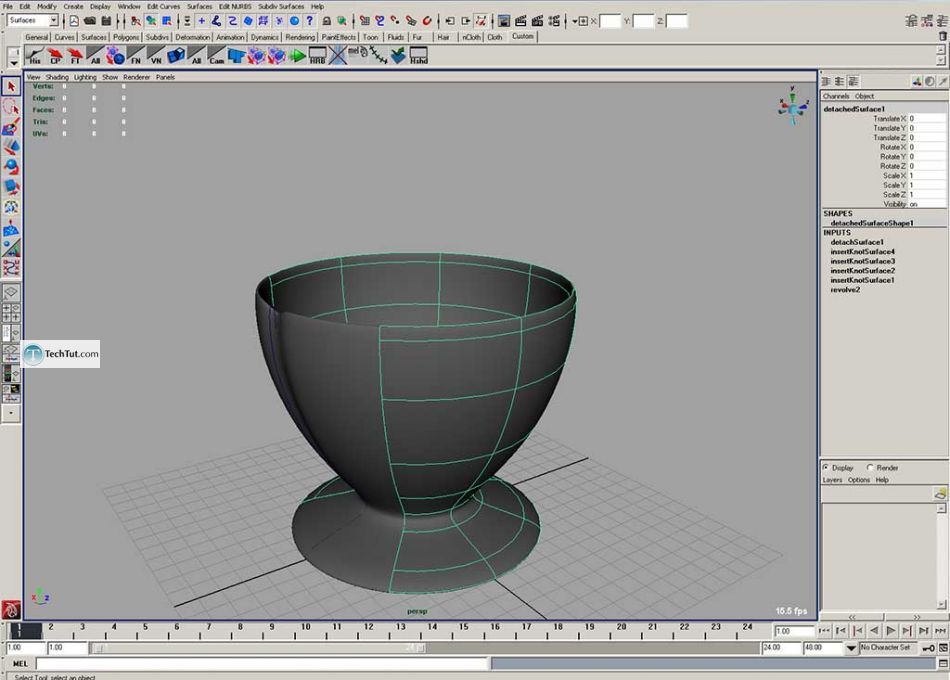Screen dimensions: 950x680
Task: Open the Layers menu in layer editor
Action: pyautogui.click(x=832, y=479)
